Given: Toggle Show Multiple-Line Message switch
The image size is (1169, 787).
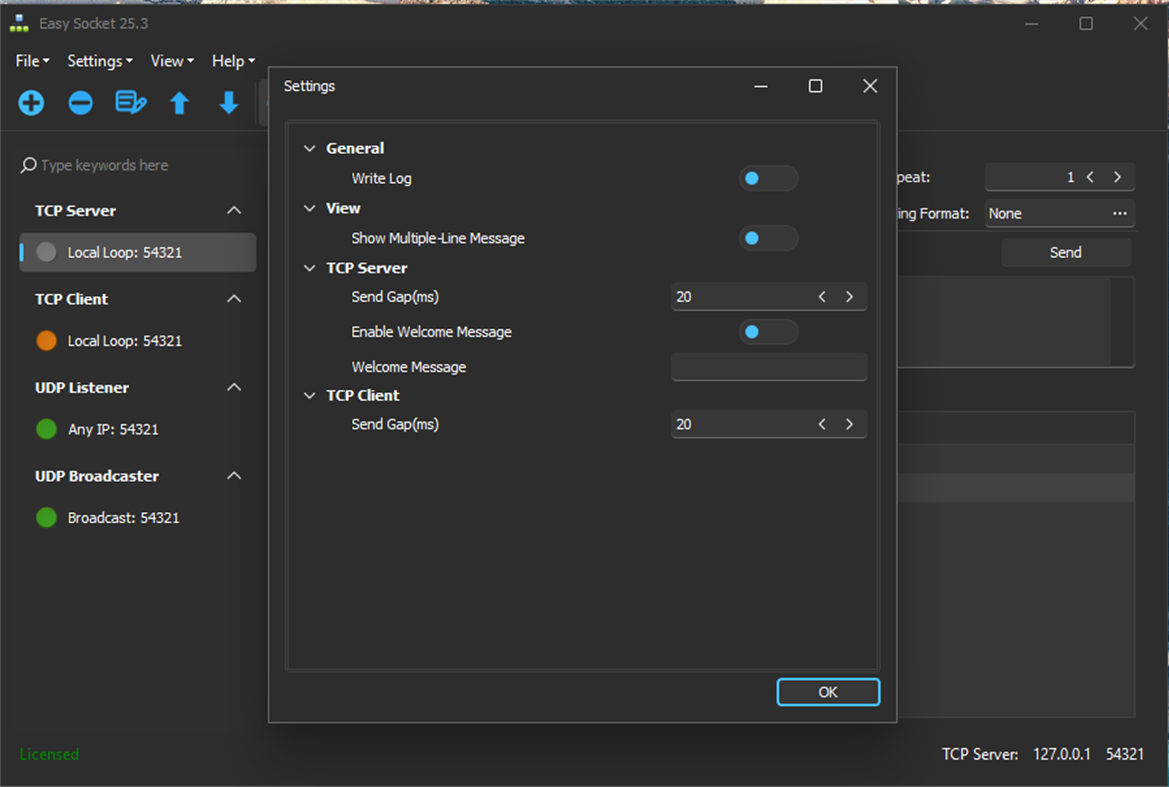Looking at the screenshot, I should 768,238.
